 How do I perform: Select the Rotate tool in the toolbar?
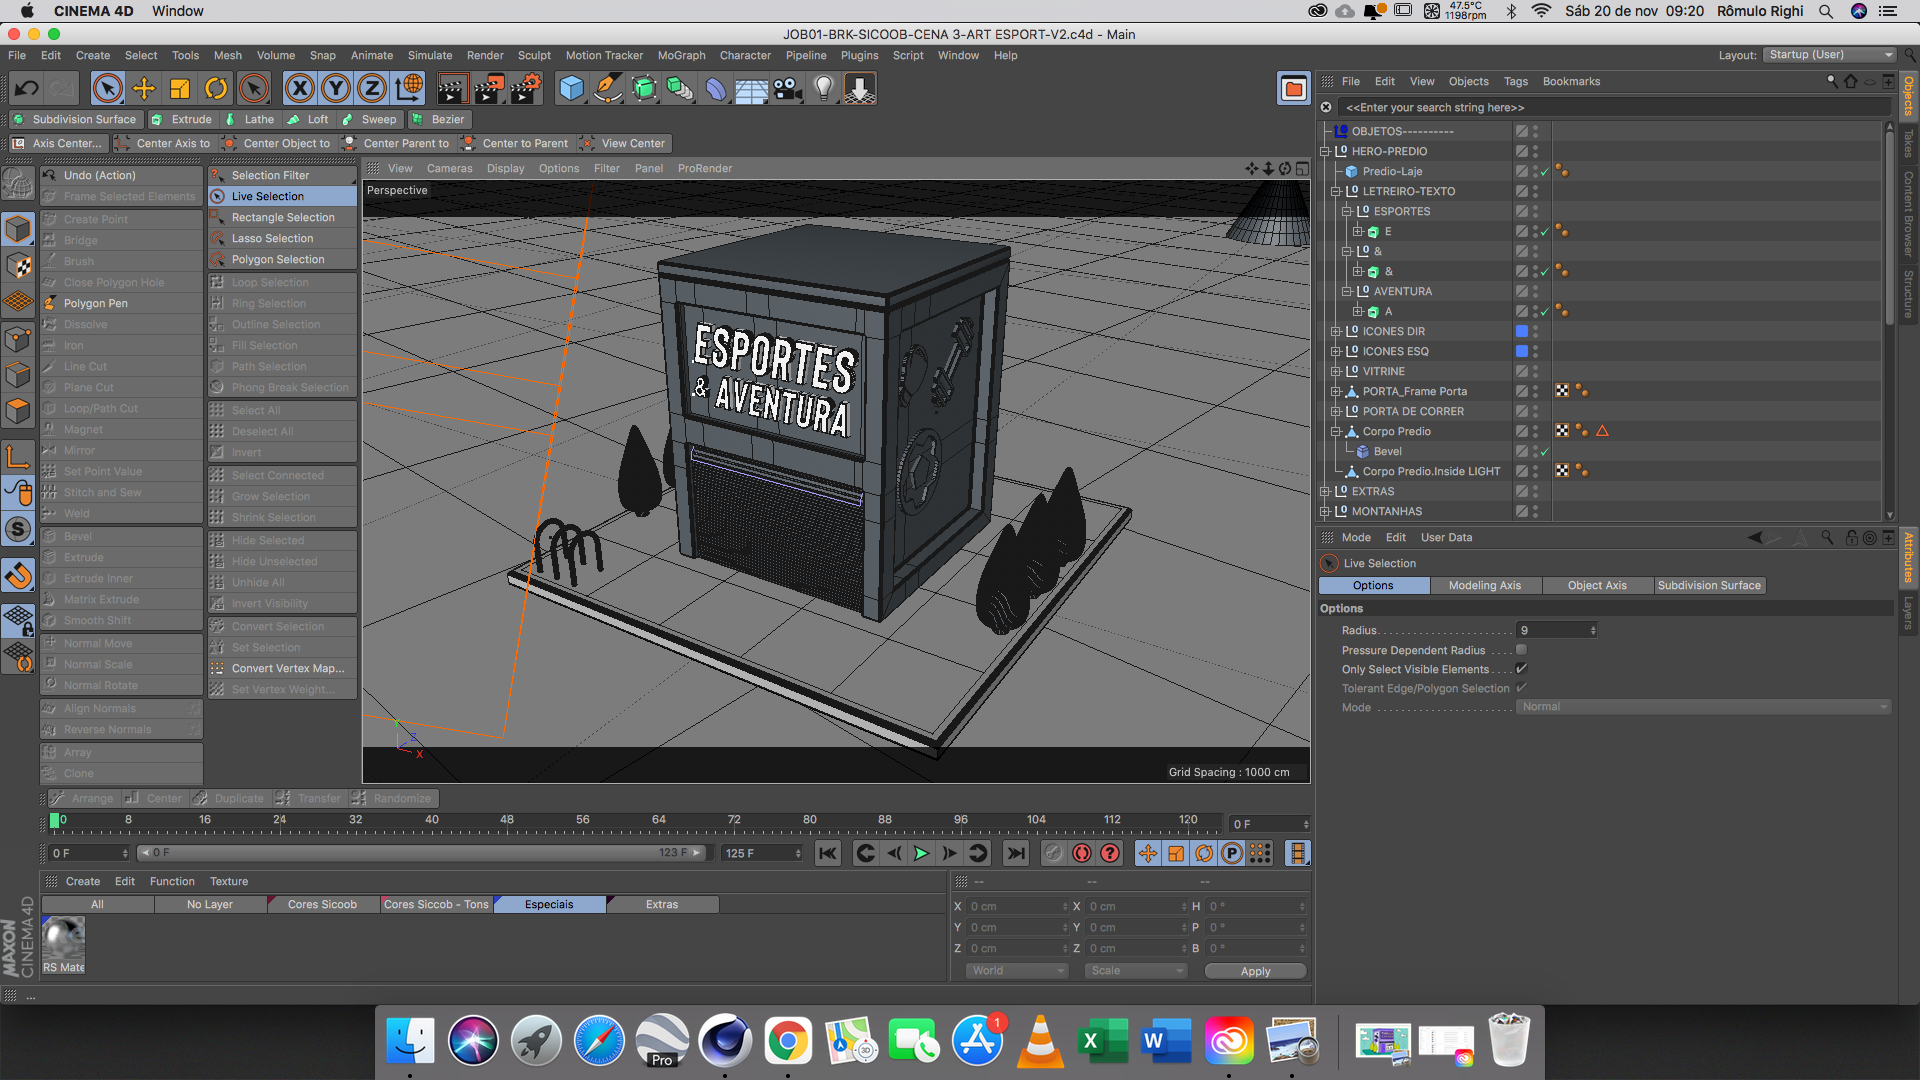pyautogui.click(x=216, y=89)
